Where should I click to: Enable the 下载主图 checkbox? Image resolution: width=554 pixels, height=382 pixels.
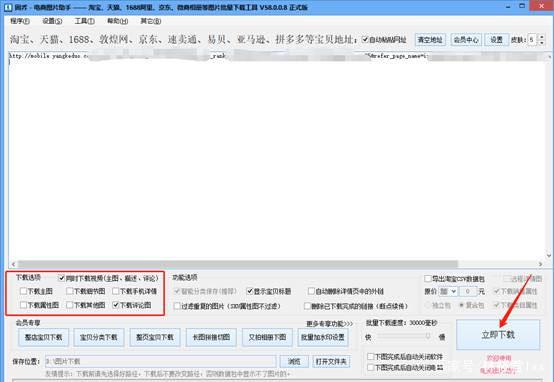[x=23, y=291]
